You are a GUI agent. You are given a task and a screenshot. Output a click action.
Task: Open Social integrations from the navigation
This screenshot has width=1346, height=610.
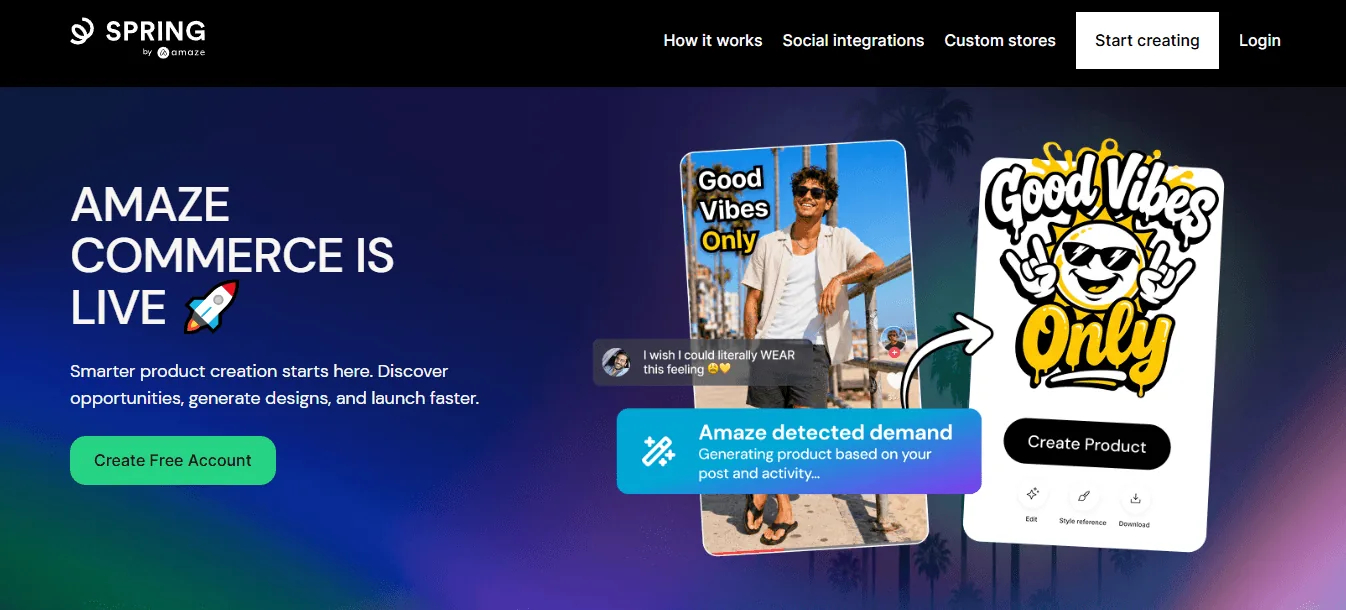tap(853, 41)
